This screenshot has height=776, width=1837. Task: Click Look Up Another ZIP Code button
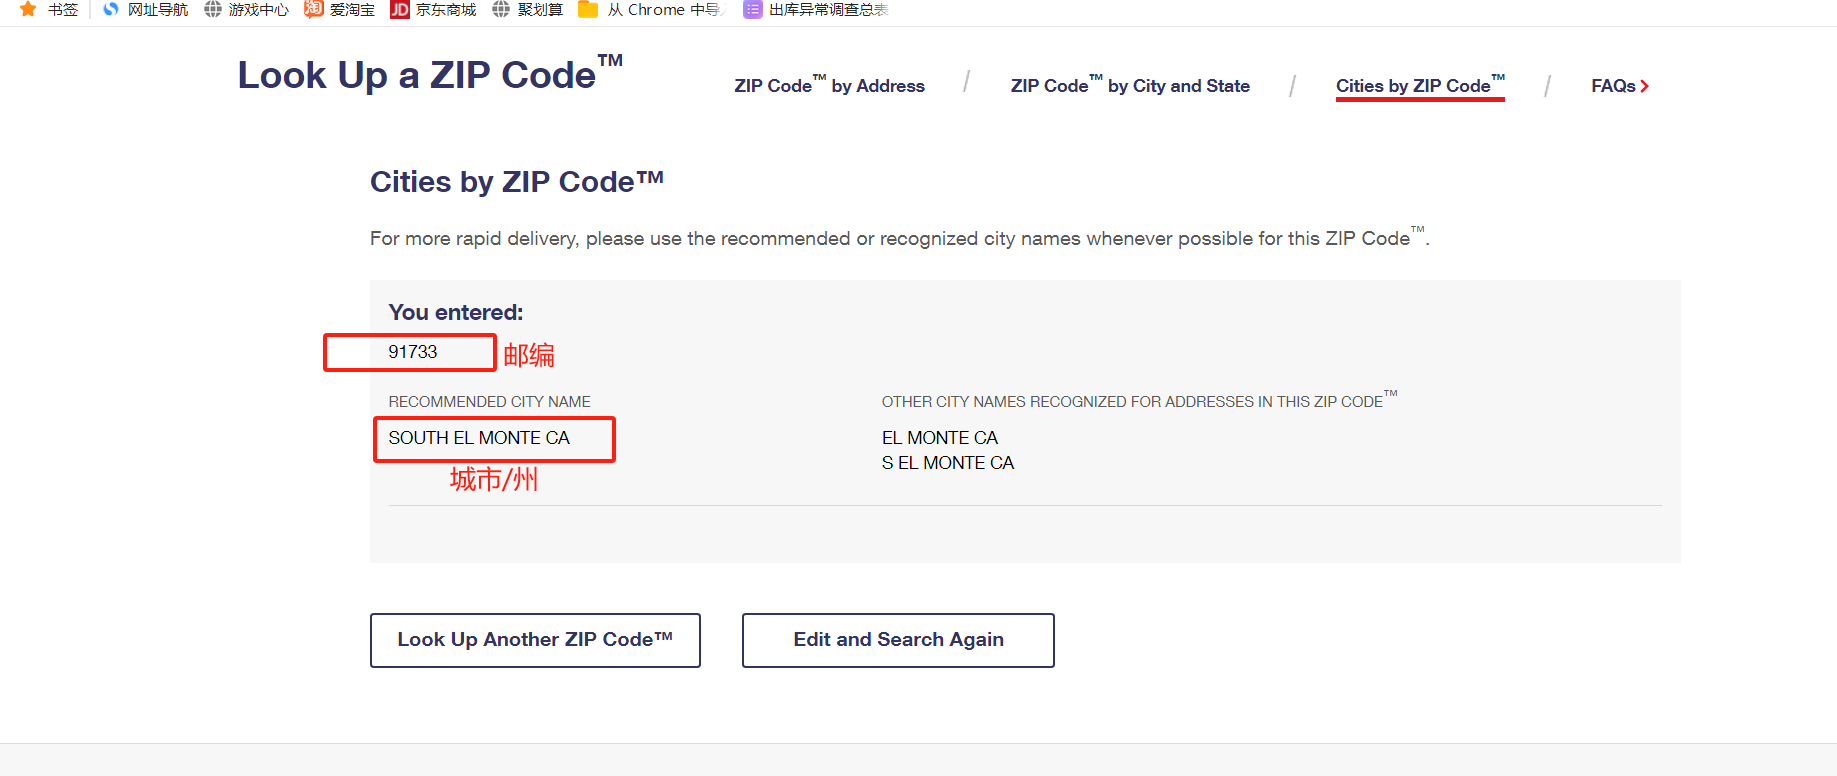click(x=535, y=640)
